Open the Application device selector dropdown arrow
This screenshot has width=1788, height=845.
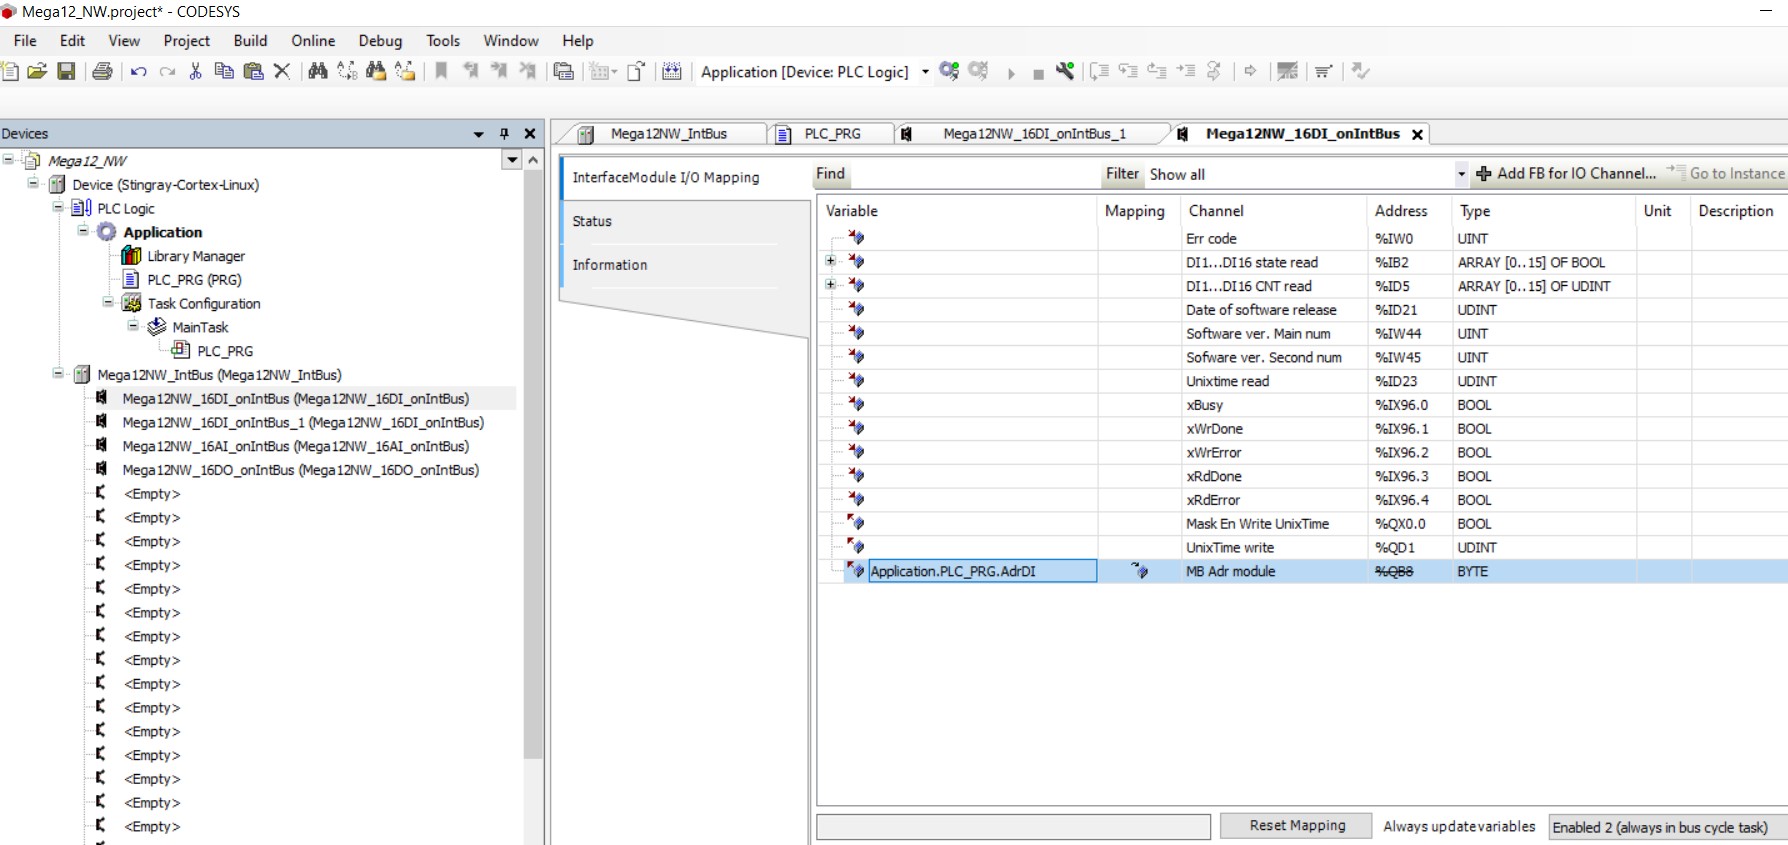(925, 72)
